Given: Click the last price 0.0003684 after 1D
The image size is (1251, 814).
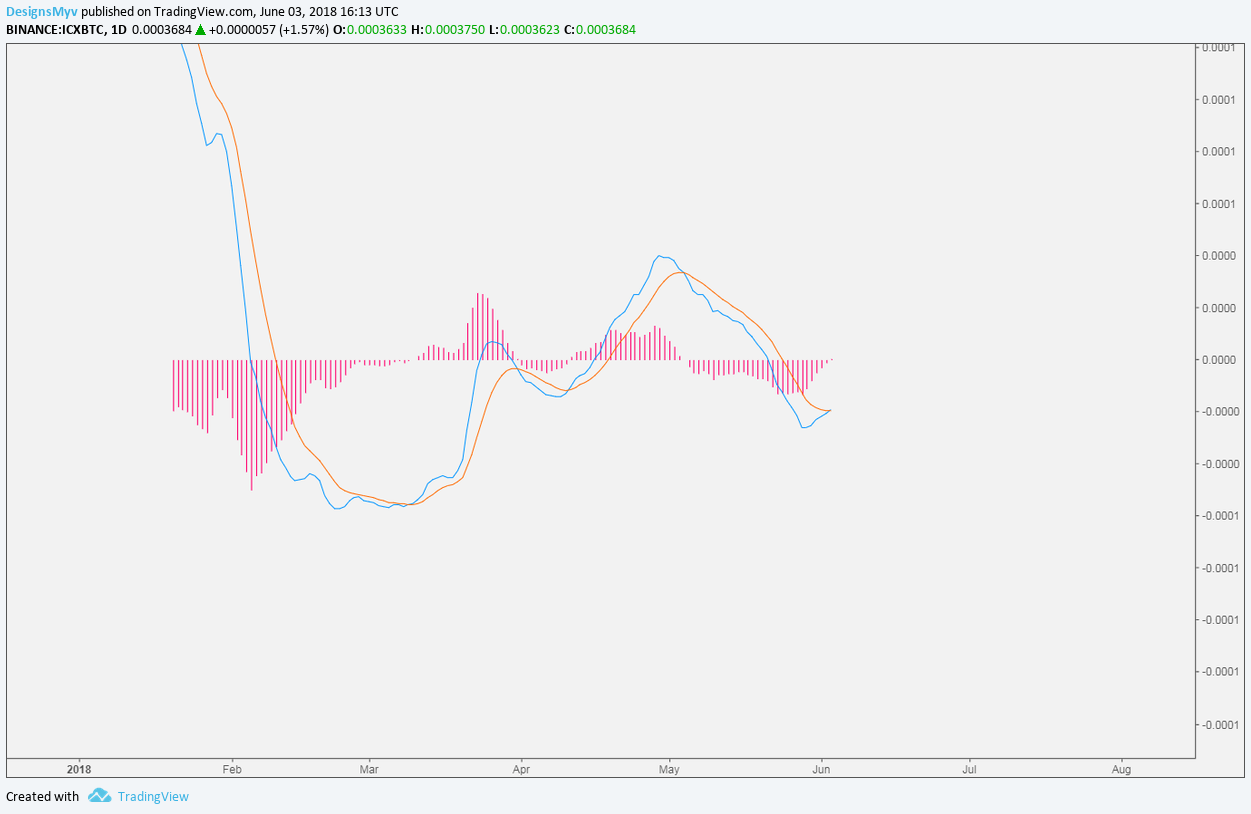Looking at the screenshot, I should [161, 30].
